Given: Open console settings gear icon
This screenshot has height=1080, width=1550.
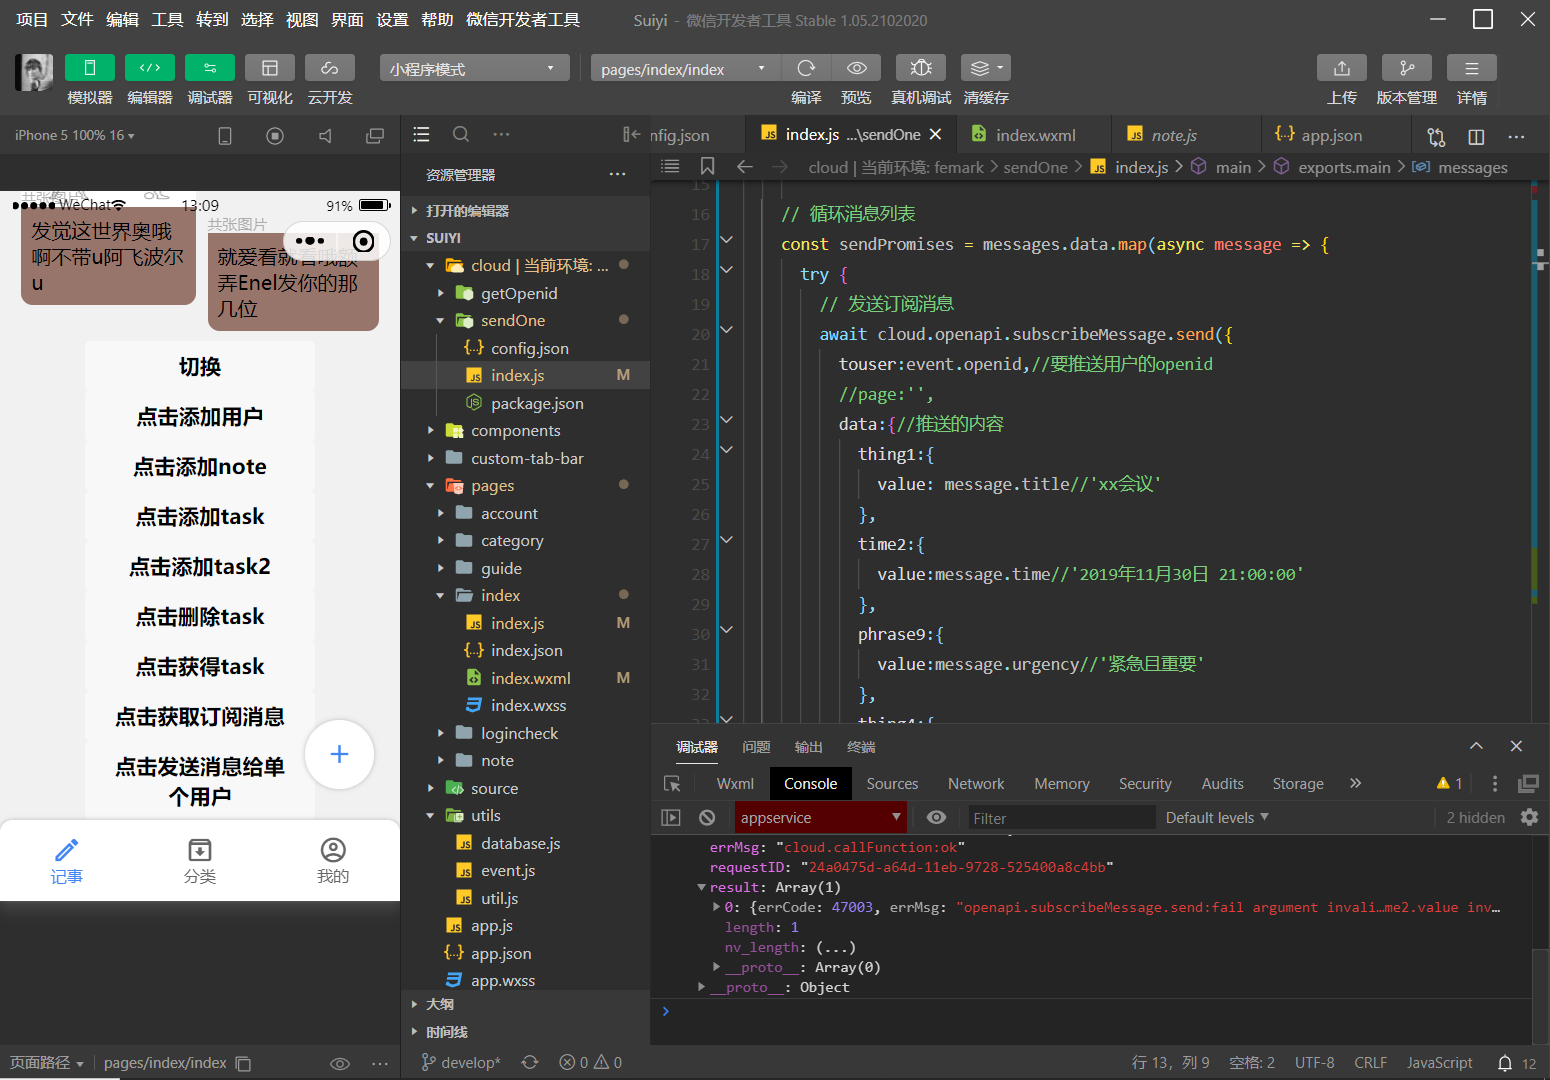Looking at the screenshot, I should click(x=1529, y=817).
